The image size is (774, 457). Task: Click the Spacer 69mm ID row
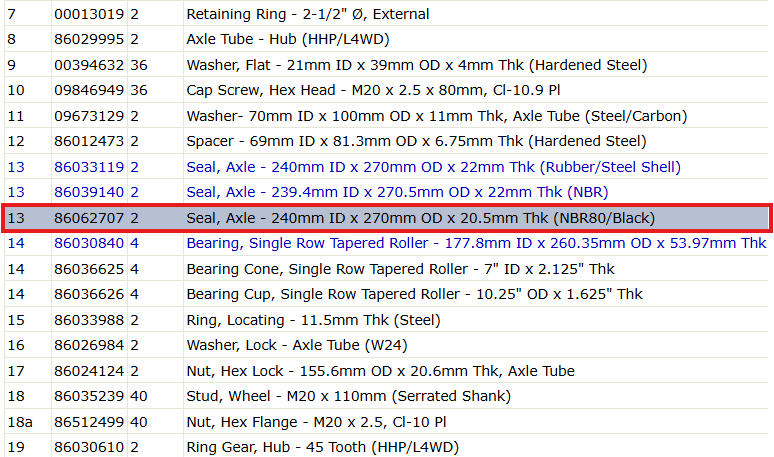click(x=387, y=141)
